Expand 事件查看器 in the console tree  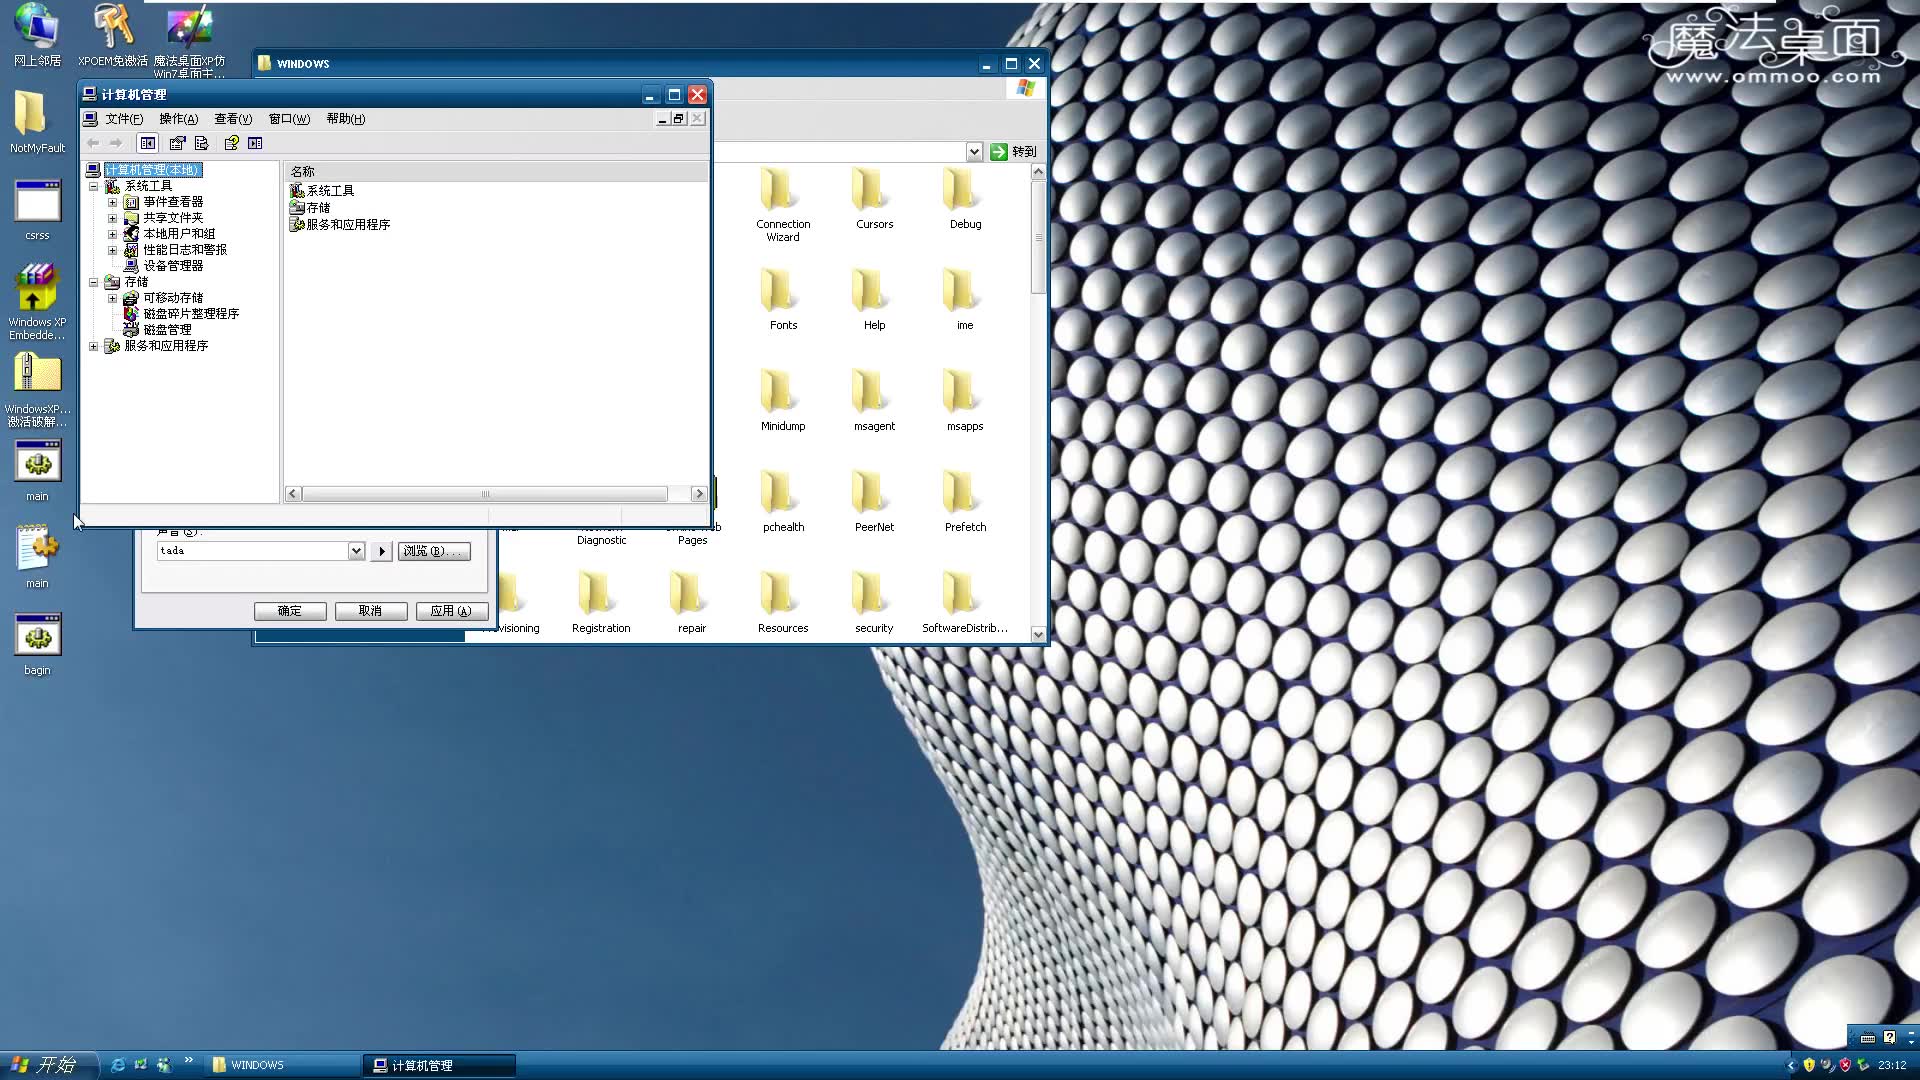(112, 202)
